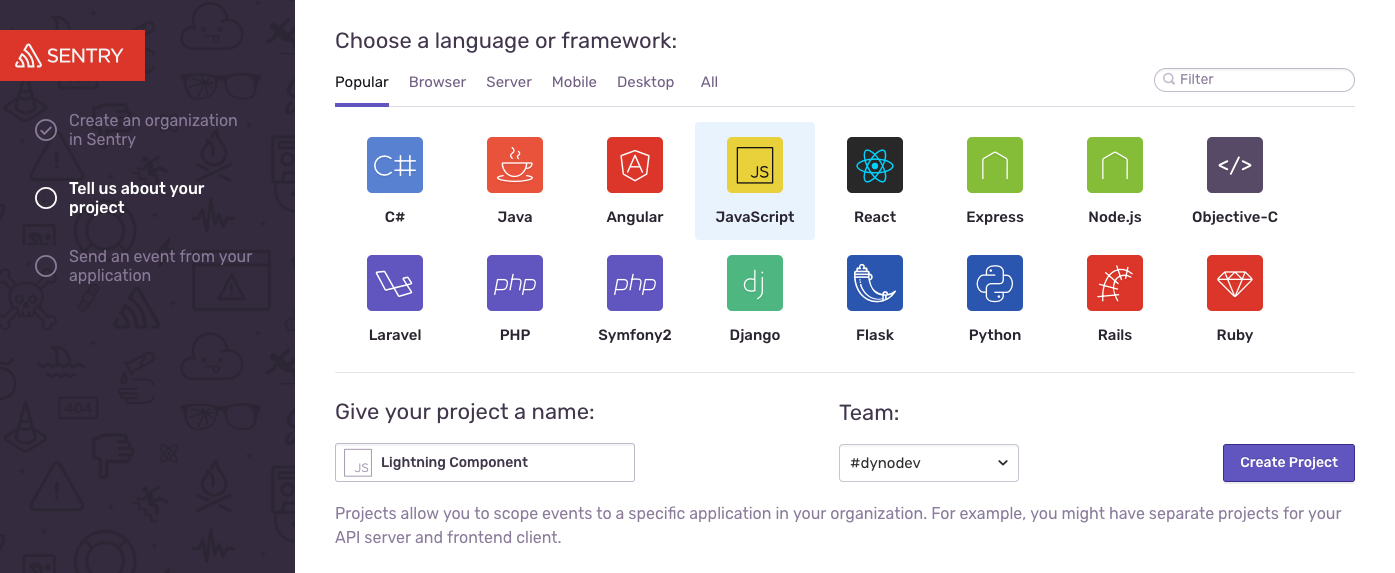This screenshot has height=573, width=1395.
Task: Pick the Angular framework icon
Action: tap(635, 165)
